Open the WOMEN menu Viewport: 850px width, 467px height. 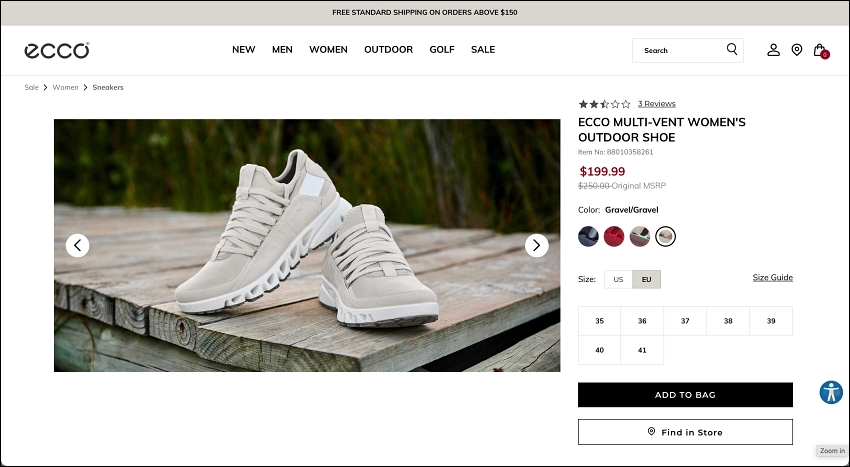328,49
